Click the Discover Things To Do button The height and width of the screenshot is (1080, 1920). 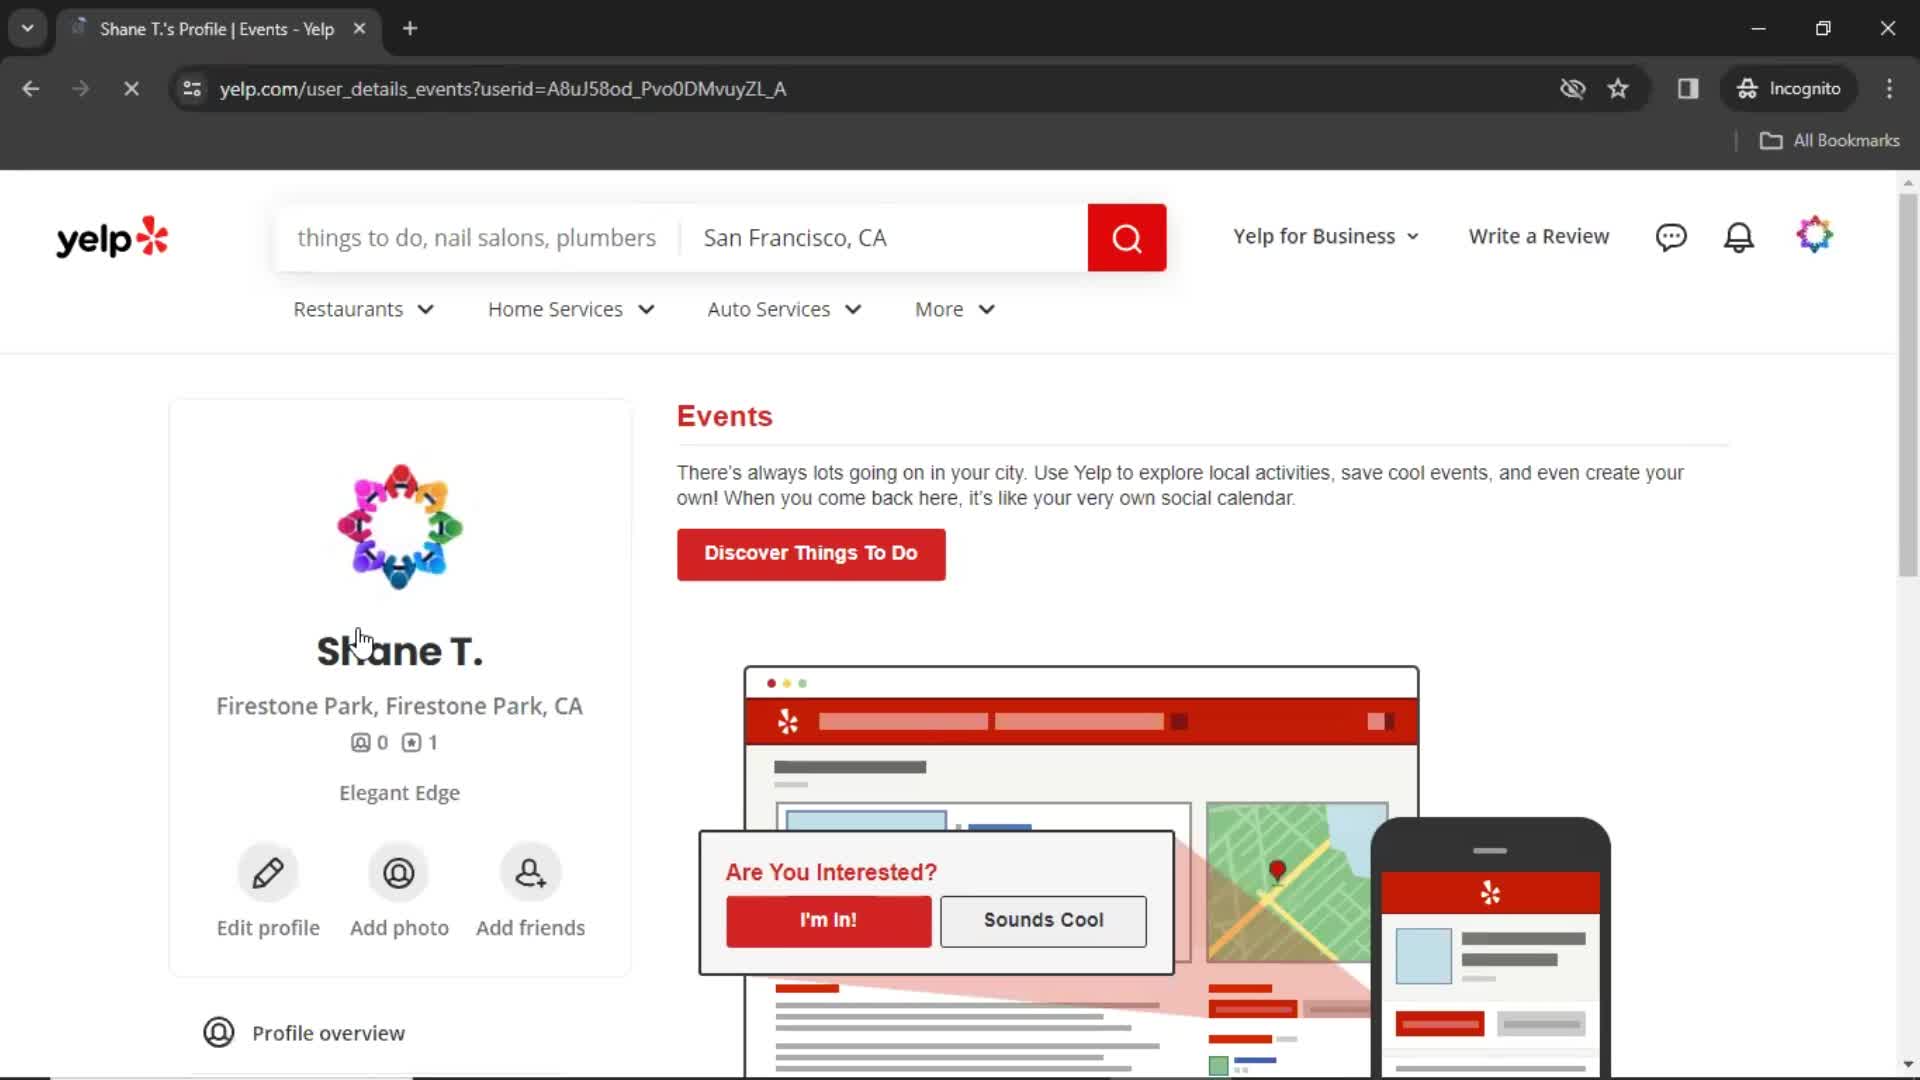point(810,553)
